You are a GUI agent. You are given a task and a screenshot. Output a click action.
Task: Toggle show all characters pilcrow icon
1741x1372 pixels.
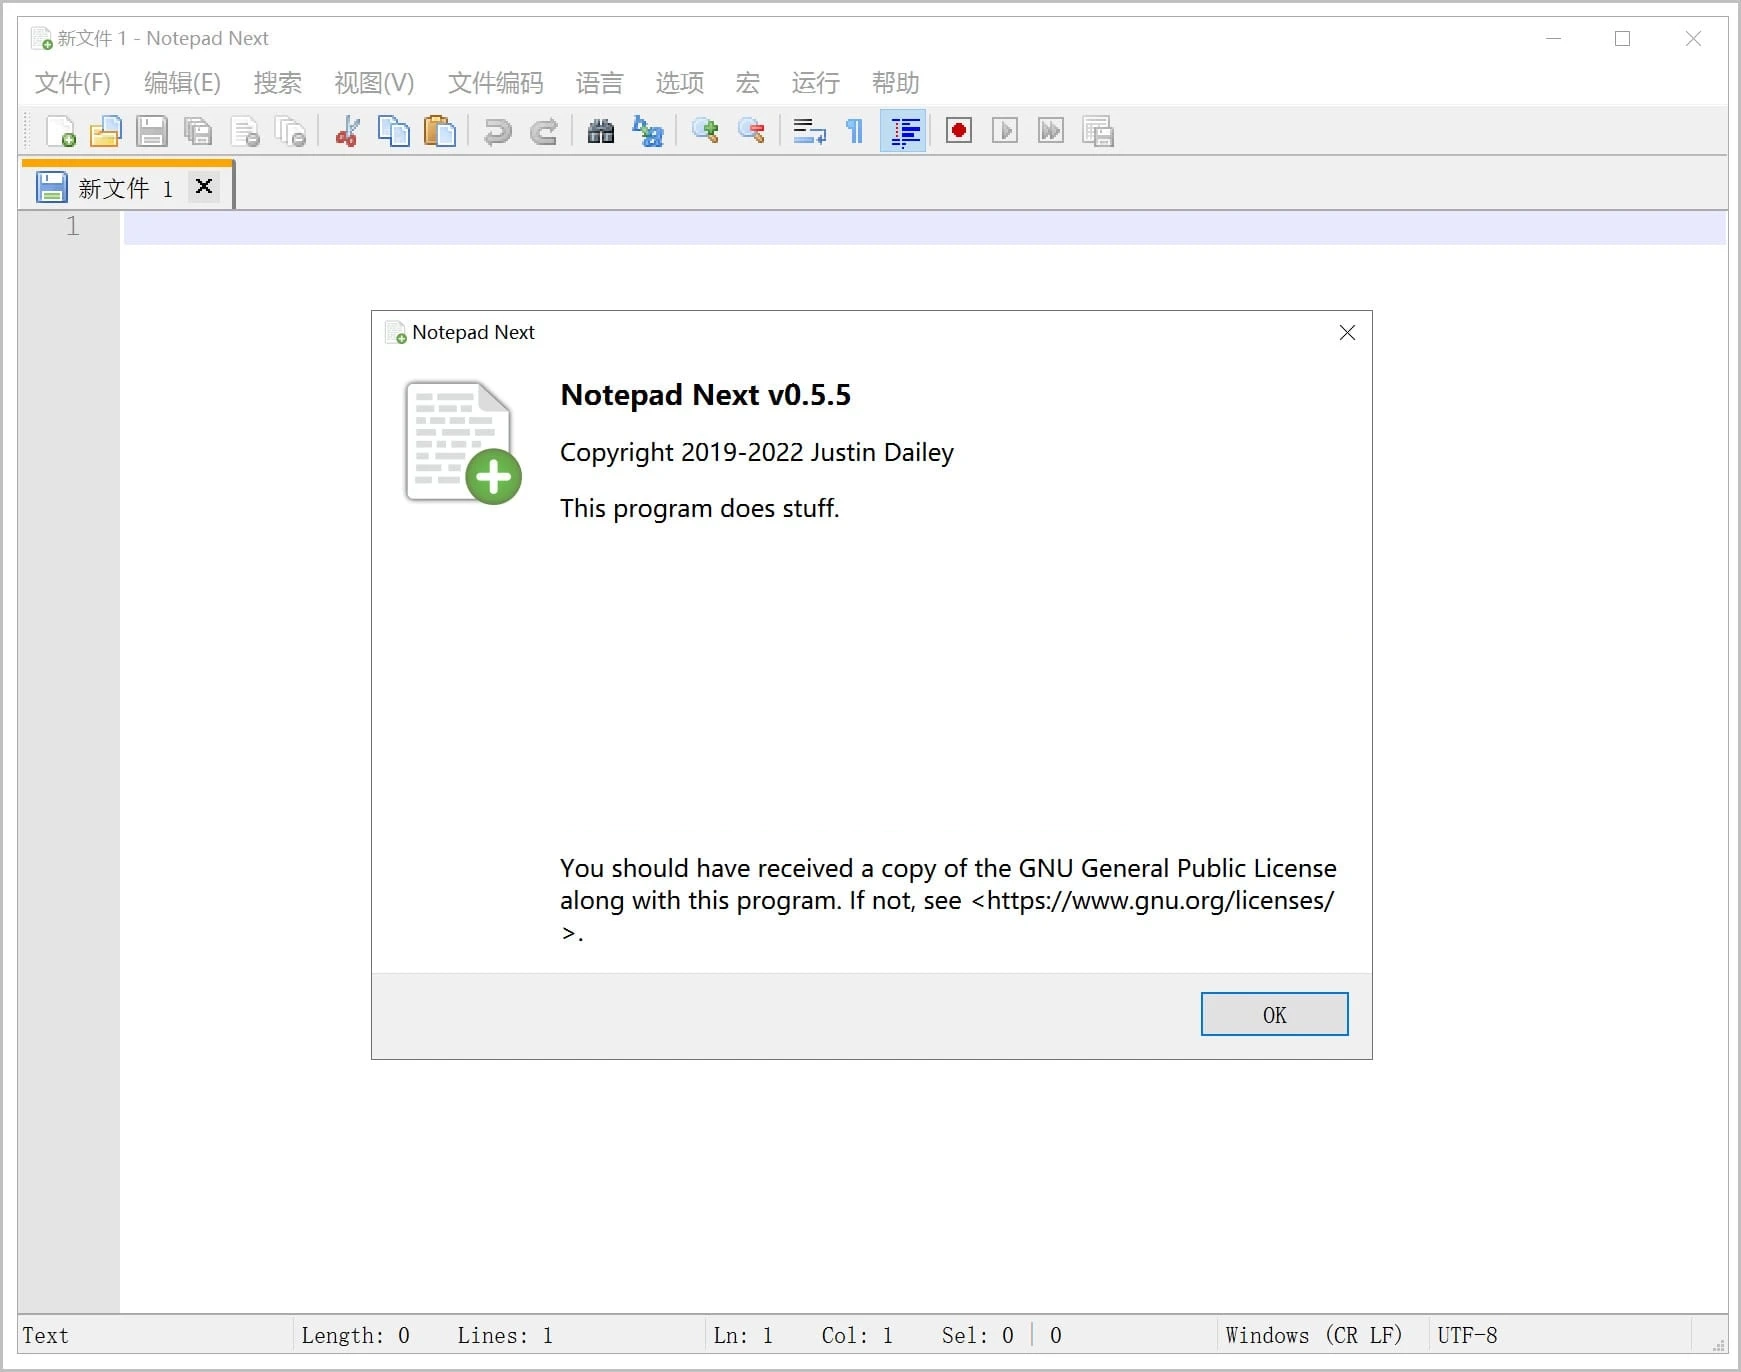(x=855, y=131)
